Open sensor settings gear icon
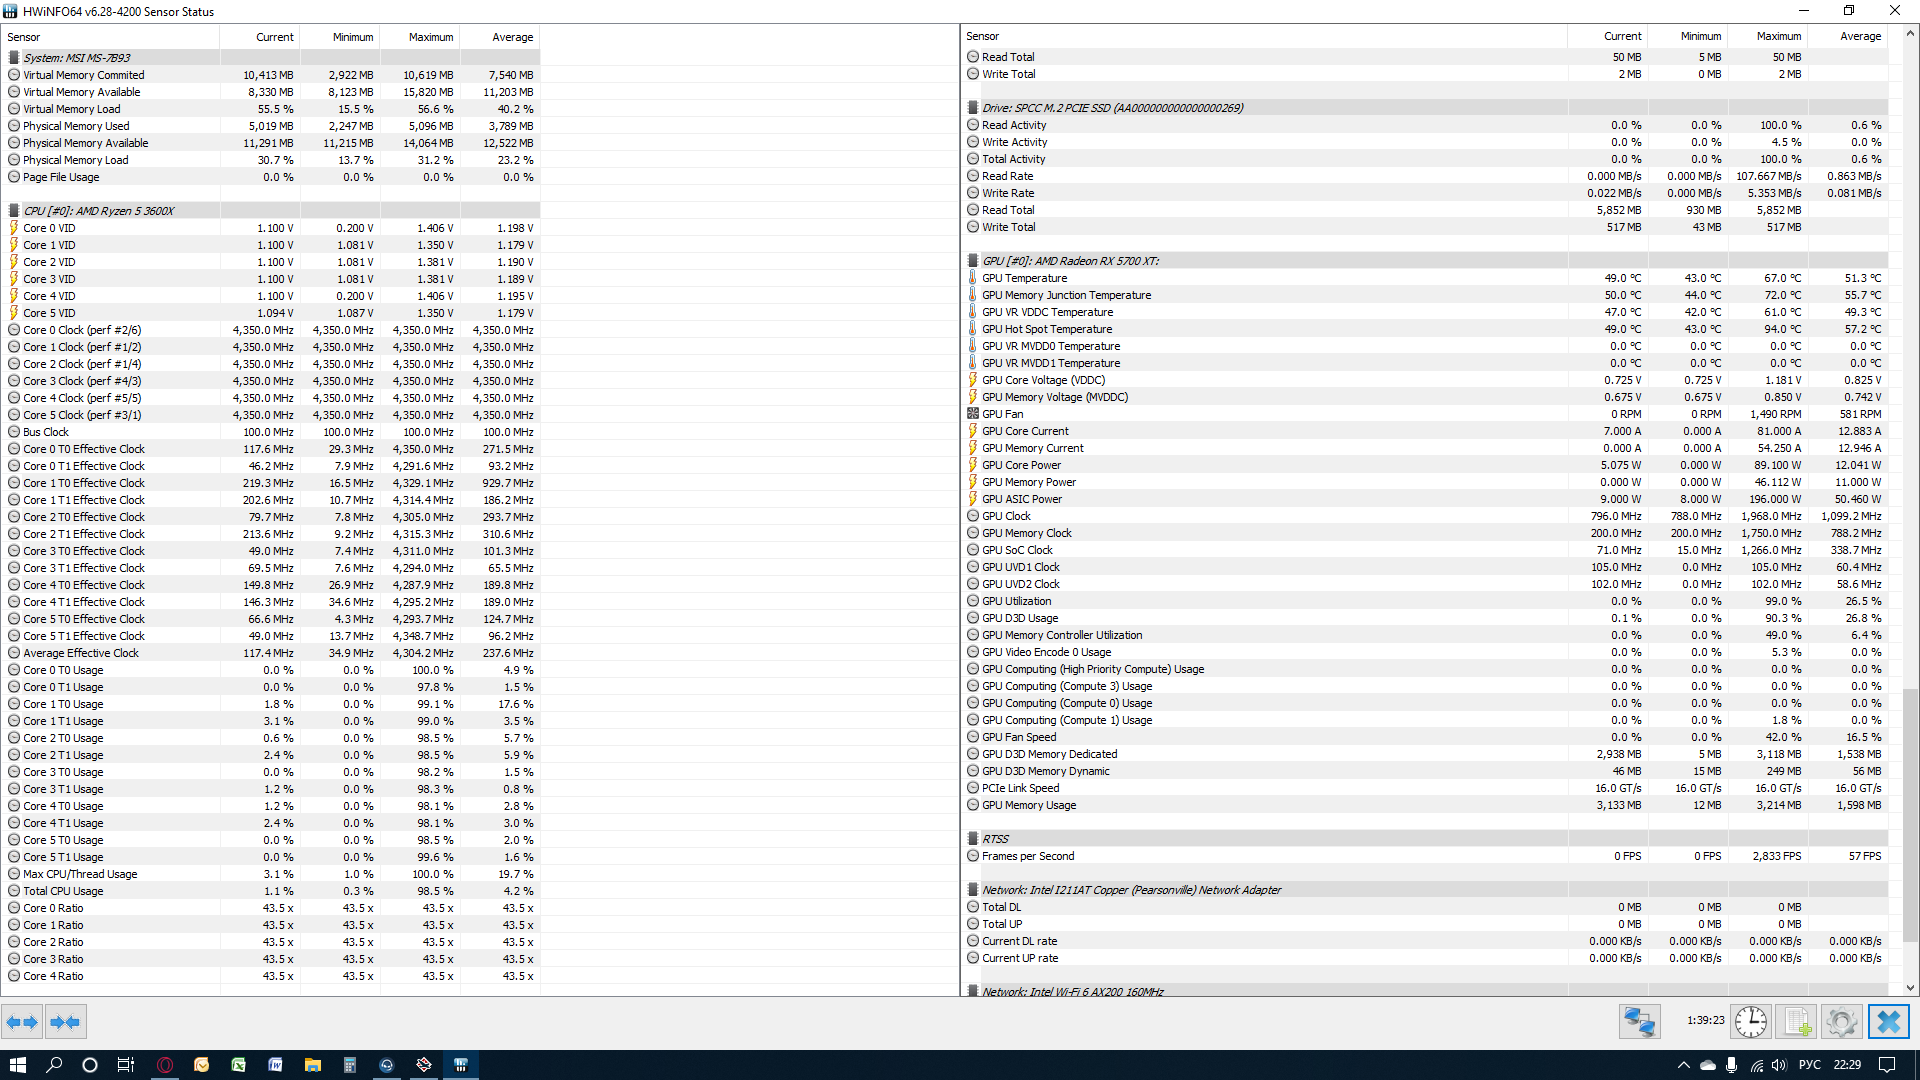Viewport: 1920px width, 1080px height. click(x=1841, y=1022)
